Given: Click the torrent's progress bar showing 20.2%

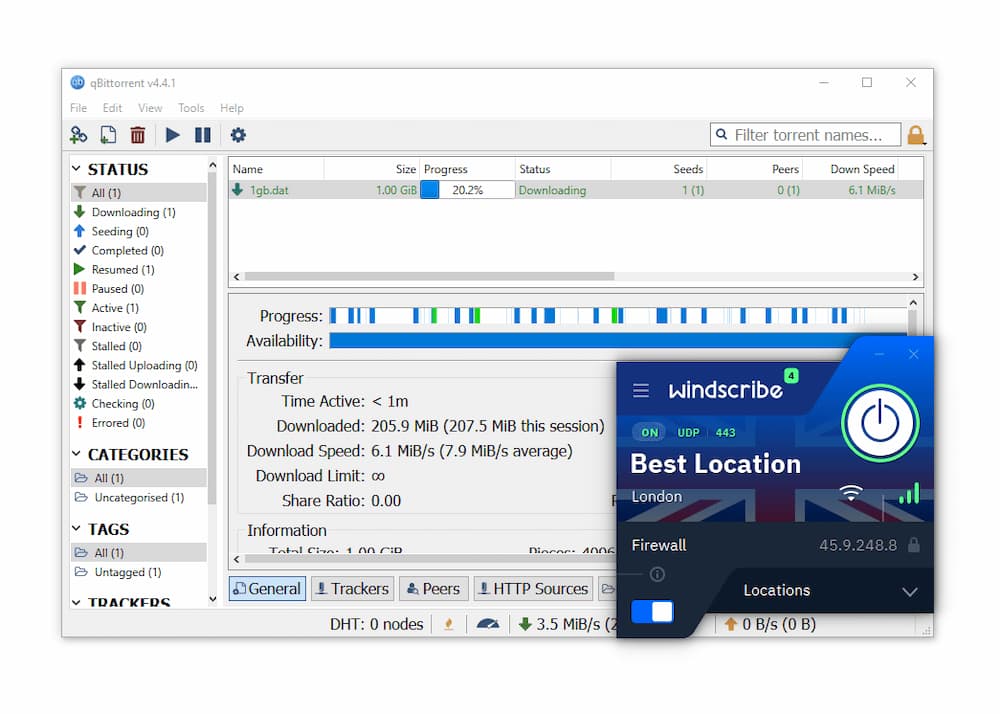Looking at the screenshot, I should pyautogui.click(x=467, y=189).
